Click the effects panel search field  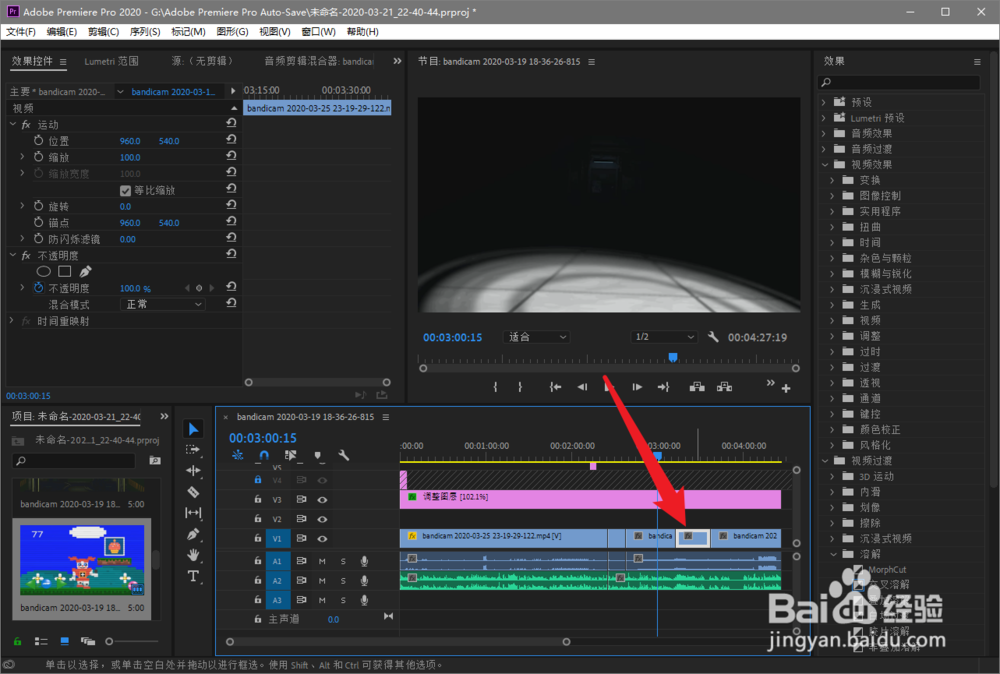pos(899,82)
